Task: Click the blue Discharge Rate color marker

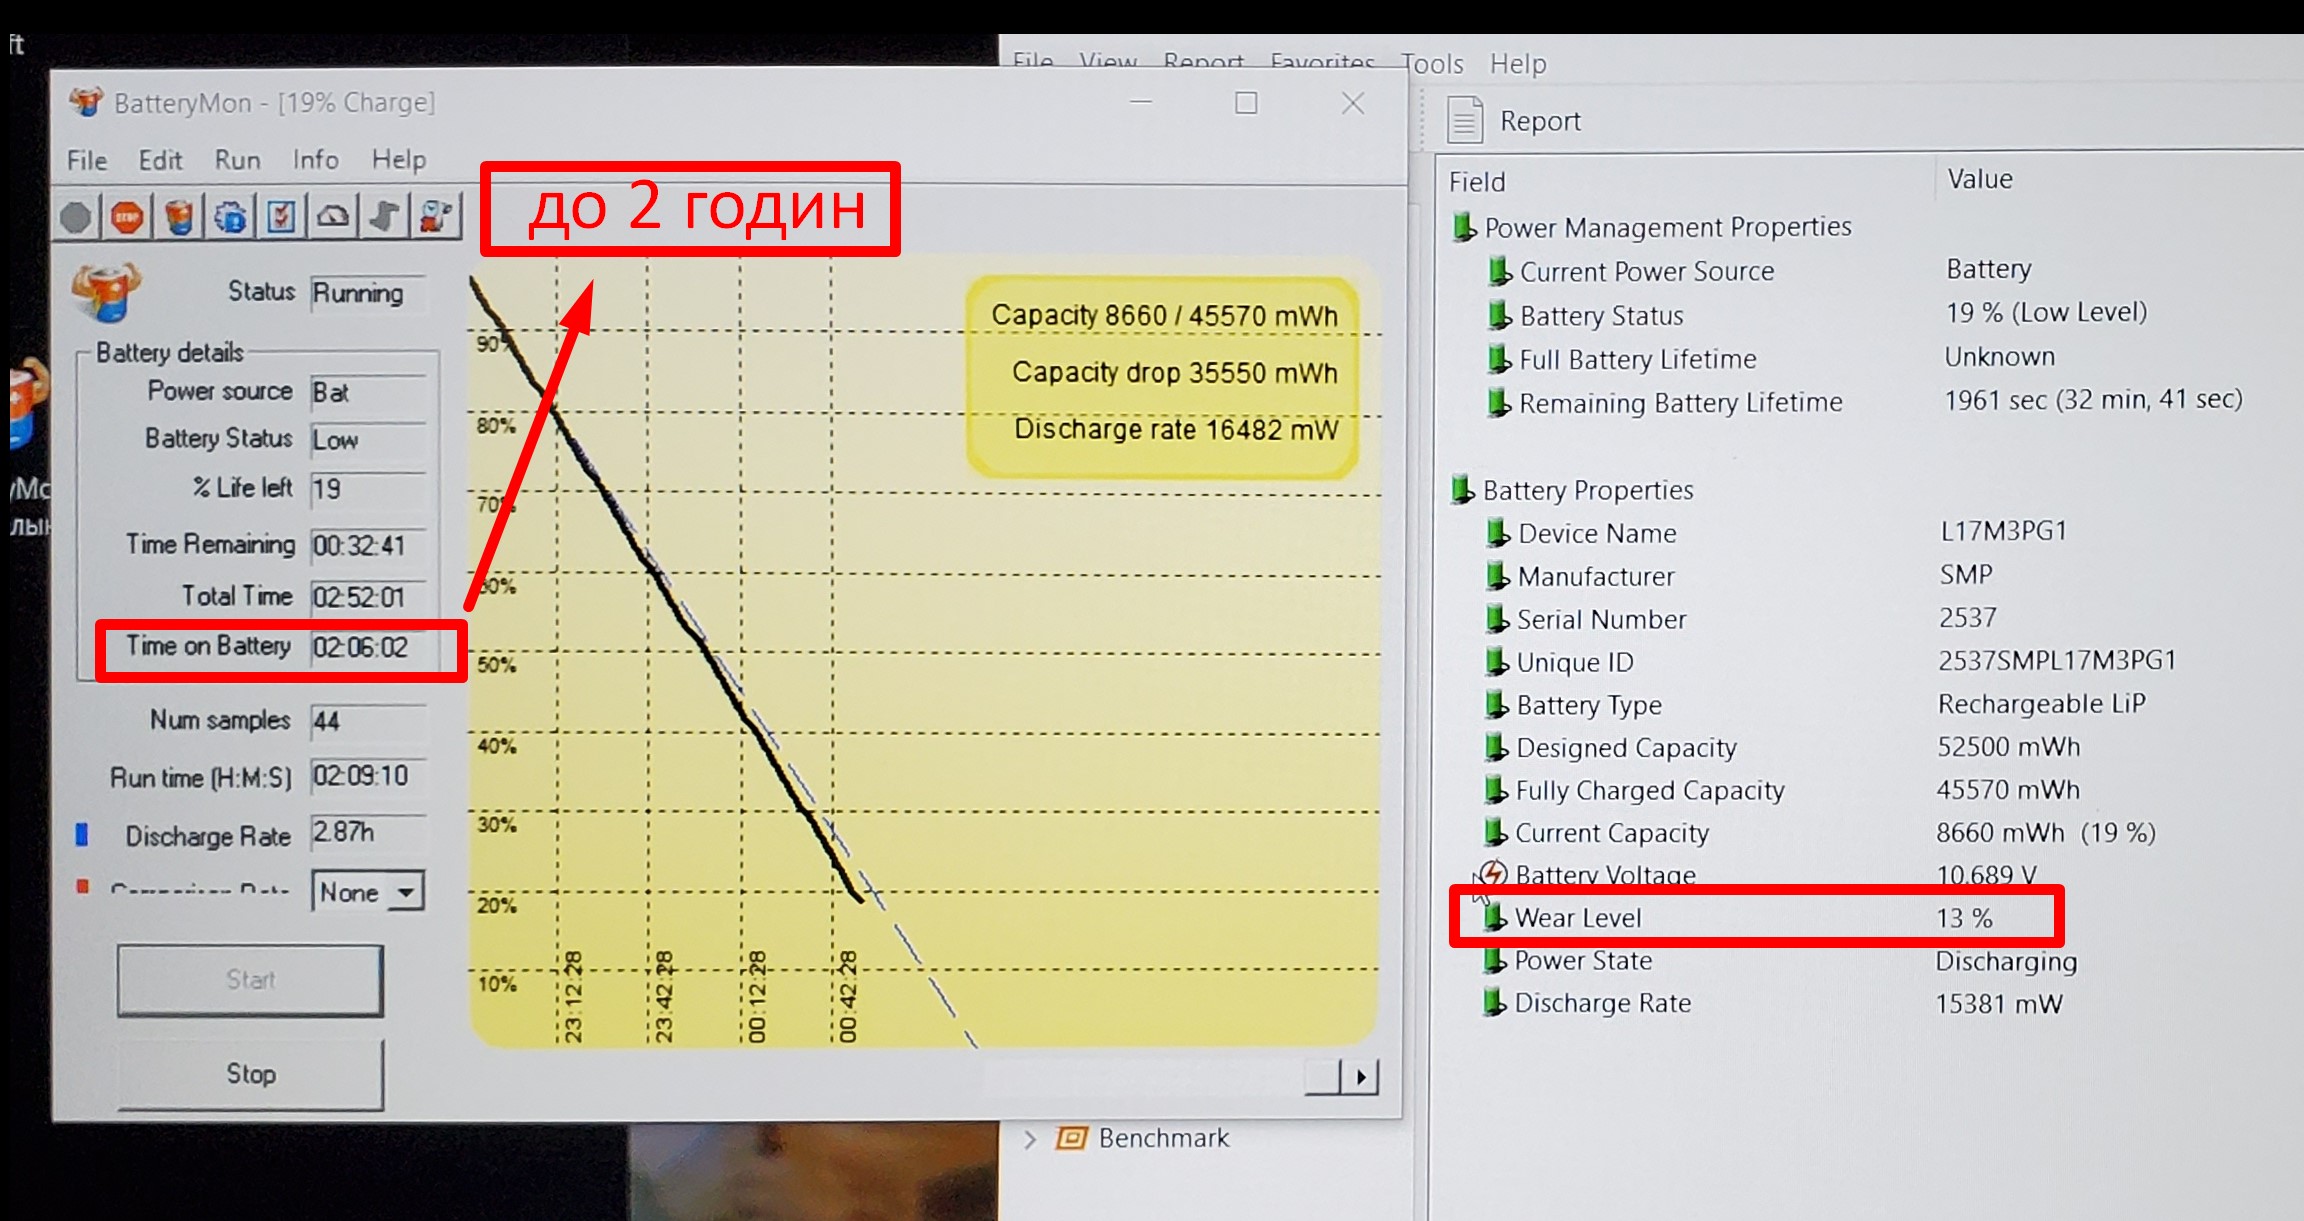Action: [x=82, y=834]
